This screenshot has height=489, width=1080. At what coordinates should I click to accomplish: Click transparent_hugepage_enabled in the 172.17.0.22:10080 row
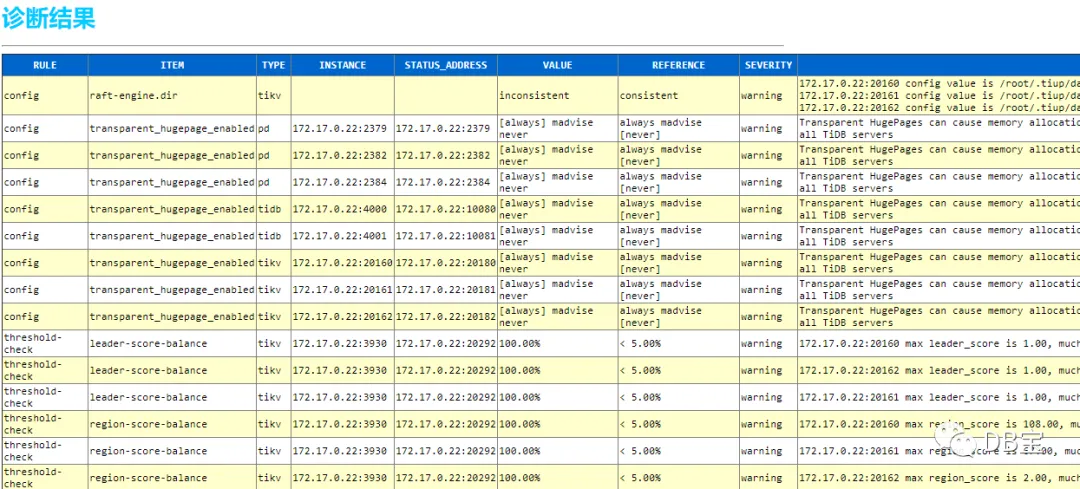pos(172,209)
